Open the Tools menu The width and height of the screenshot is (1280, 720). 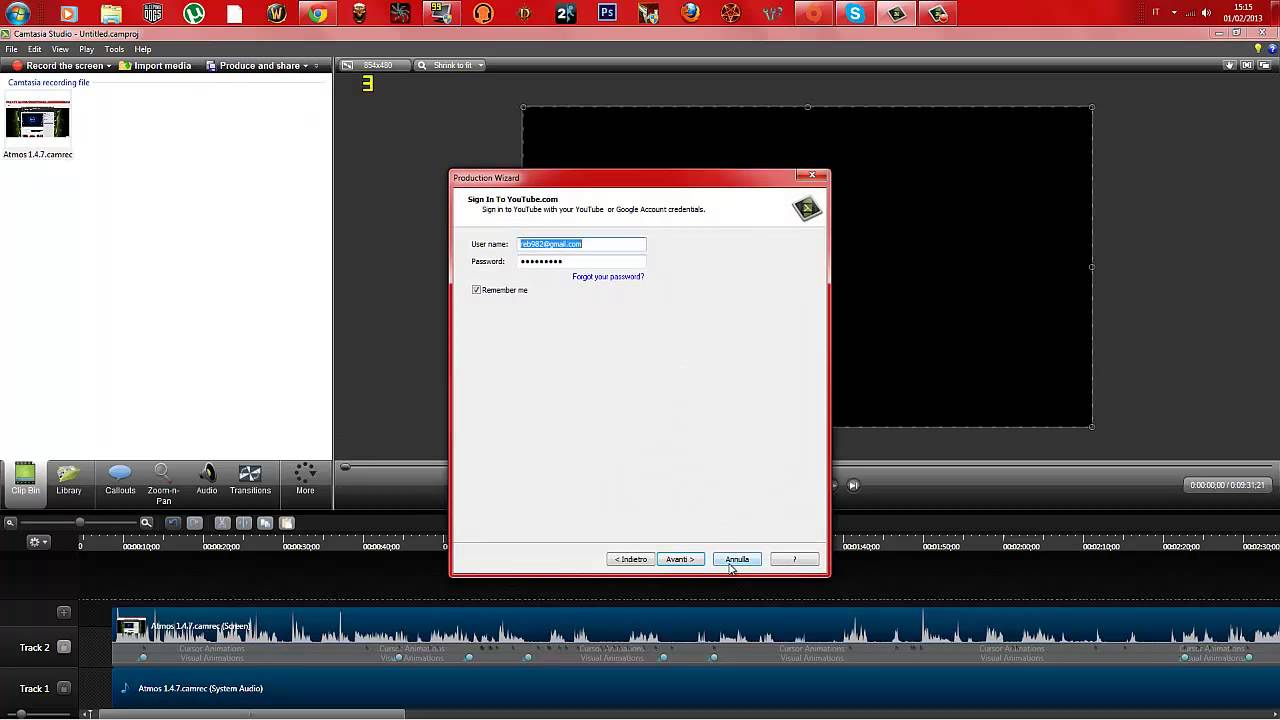pos(115,49)
